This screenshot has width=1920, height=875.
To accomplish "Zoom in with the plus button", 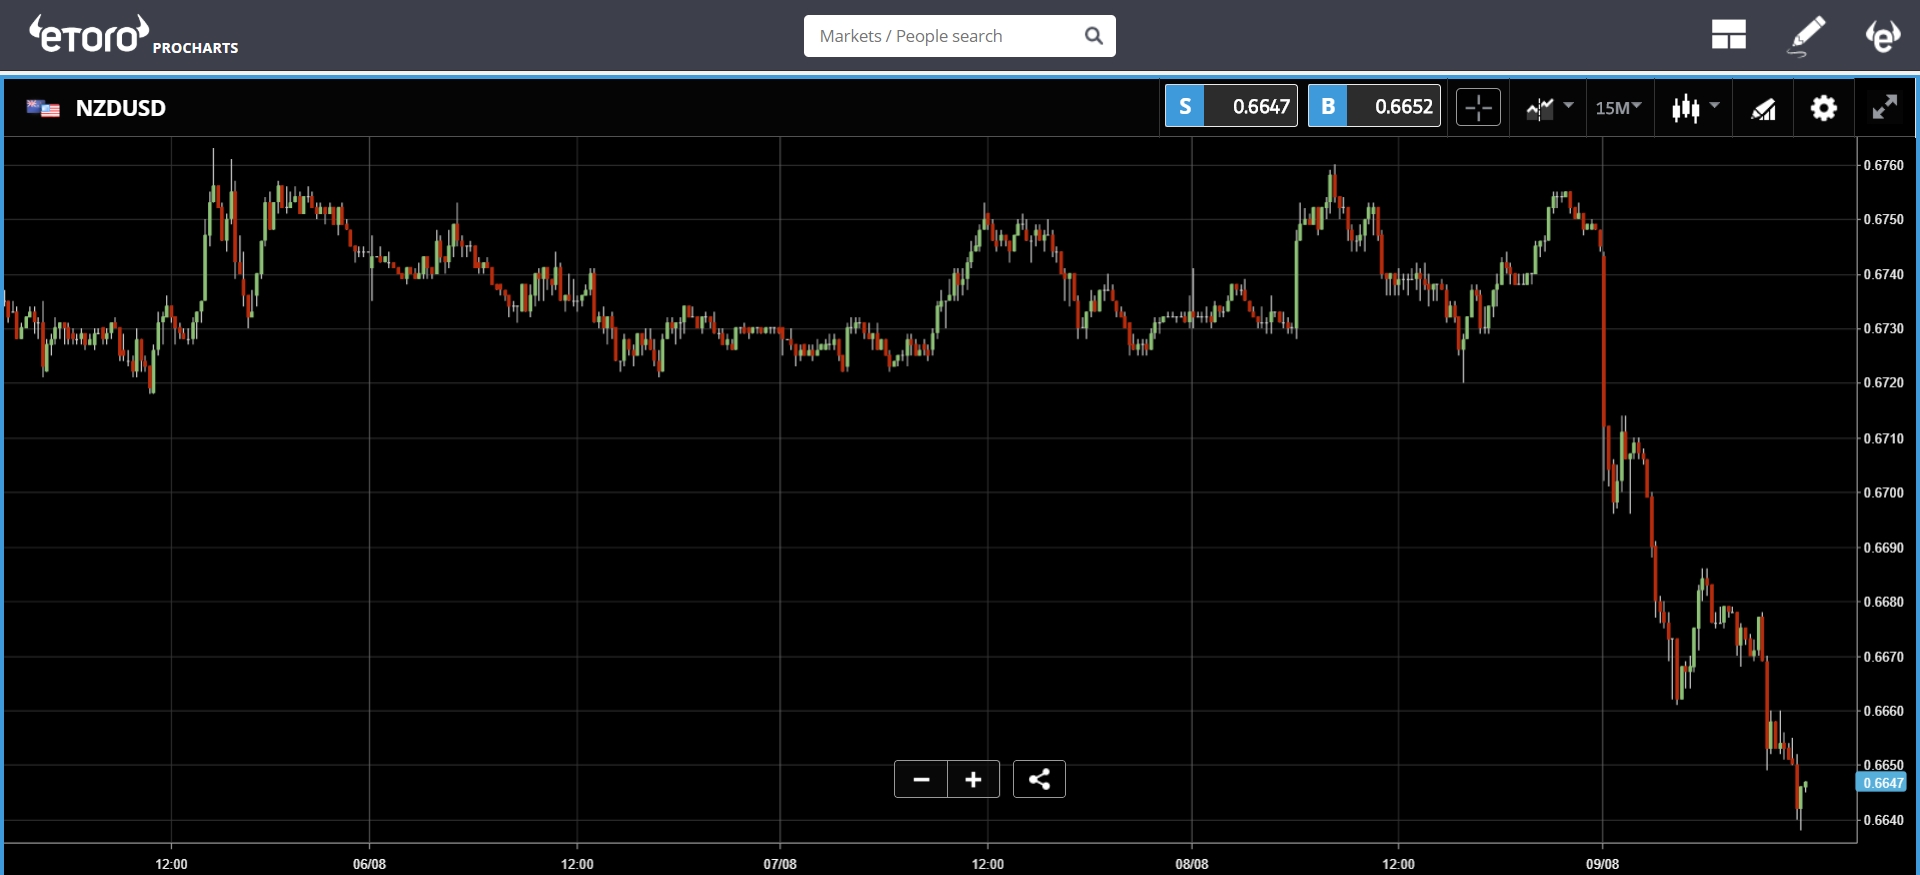I will tap(973, 779).
